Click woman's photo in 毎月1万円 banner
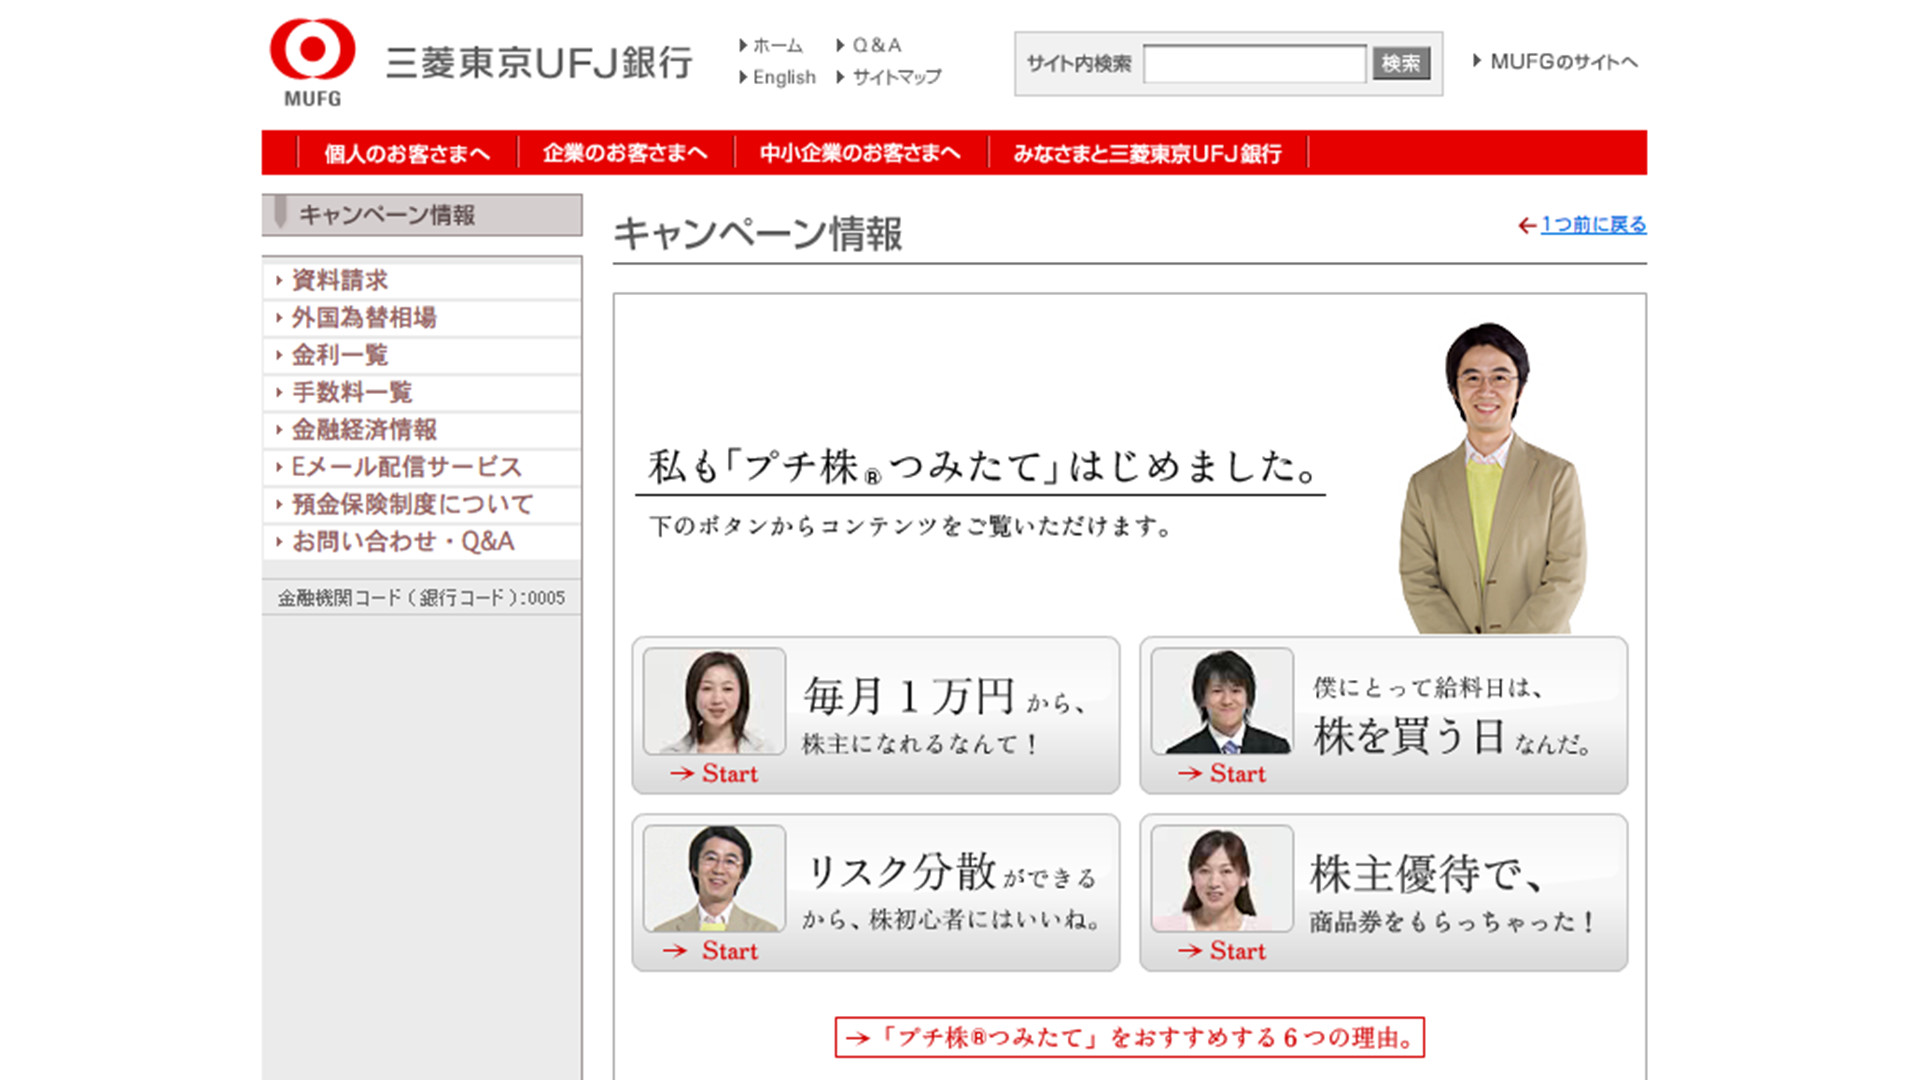 (x=714, y=701)
